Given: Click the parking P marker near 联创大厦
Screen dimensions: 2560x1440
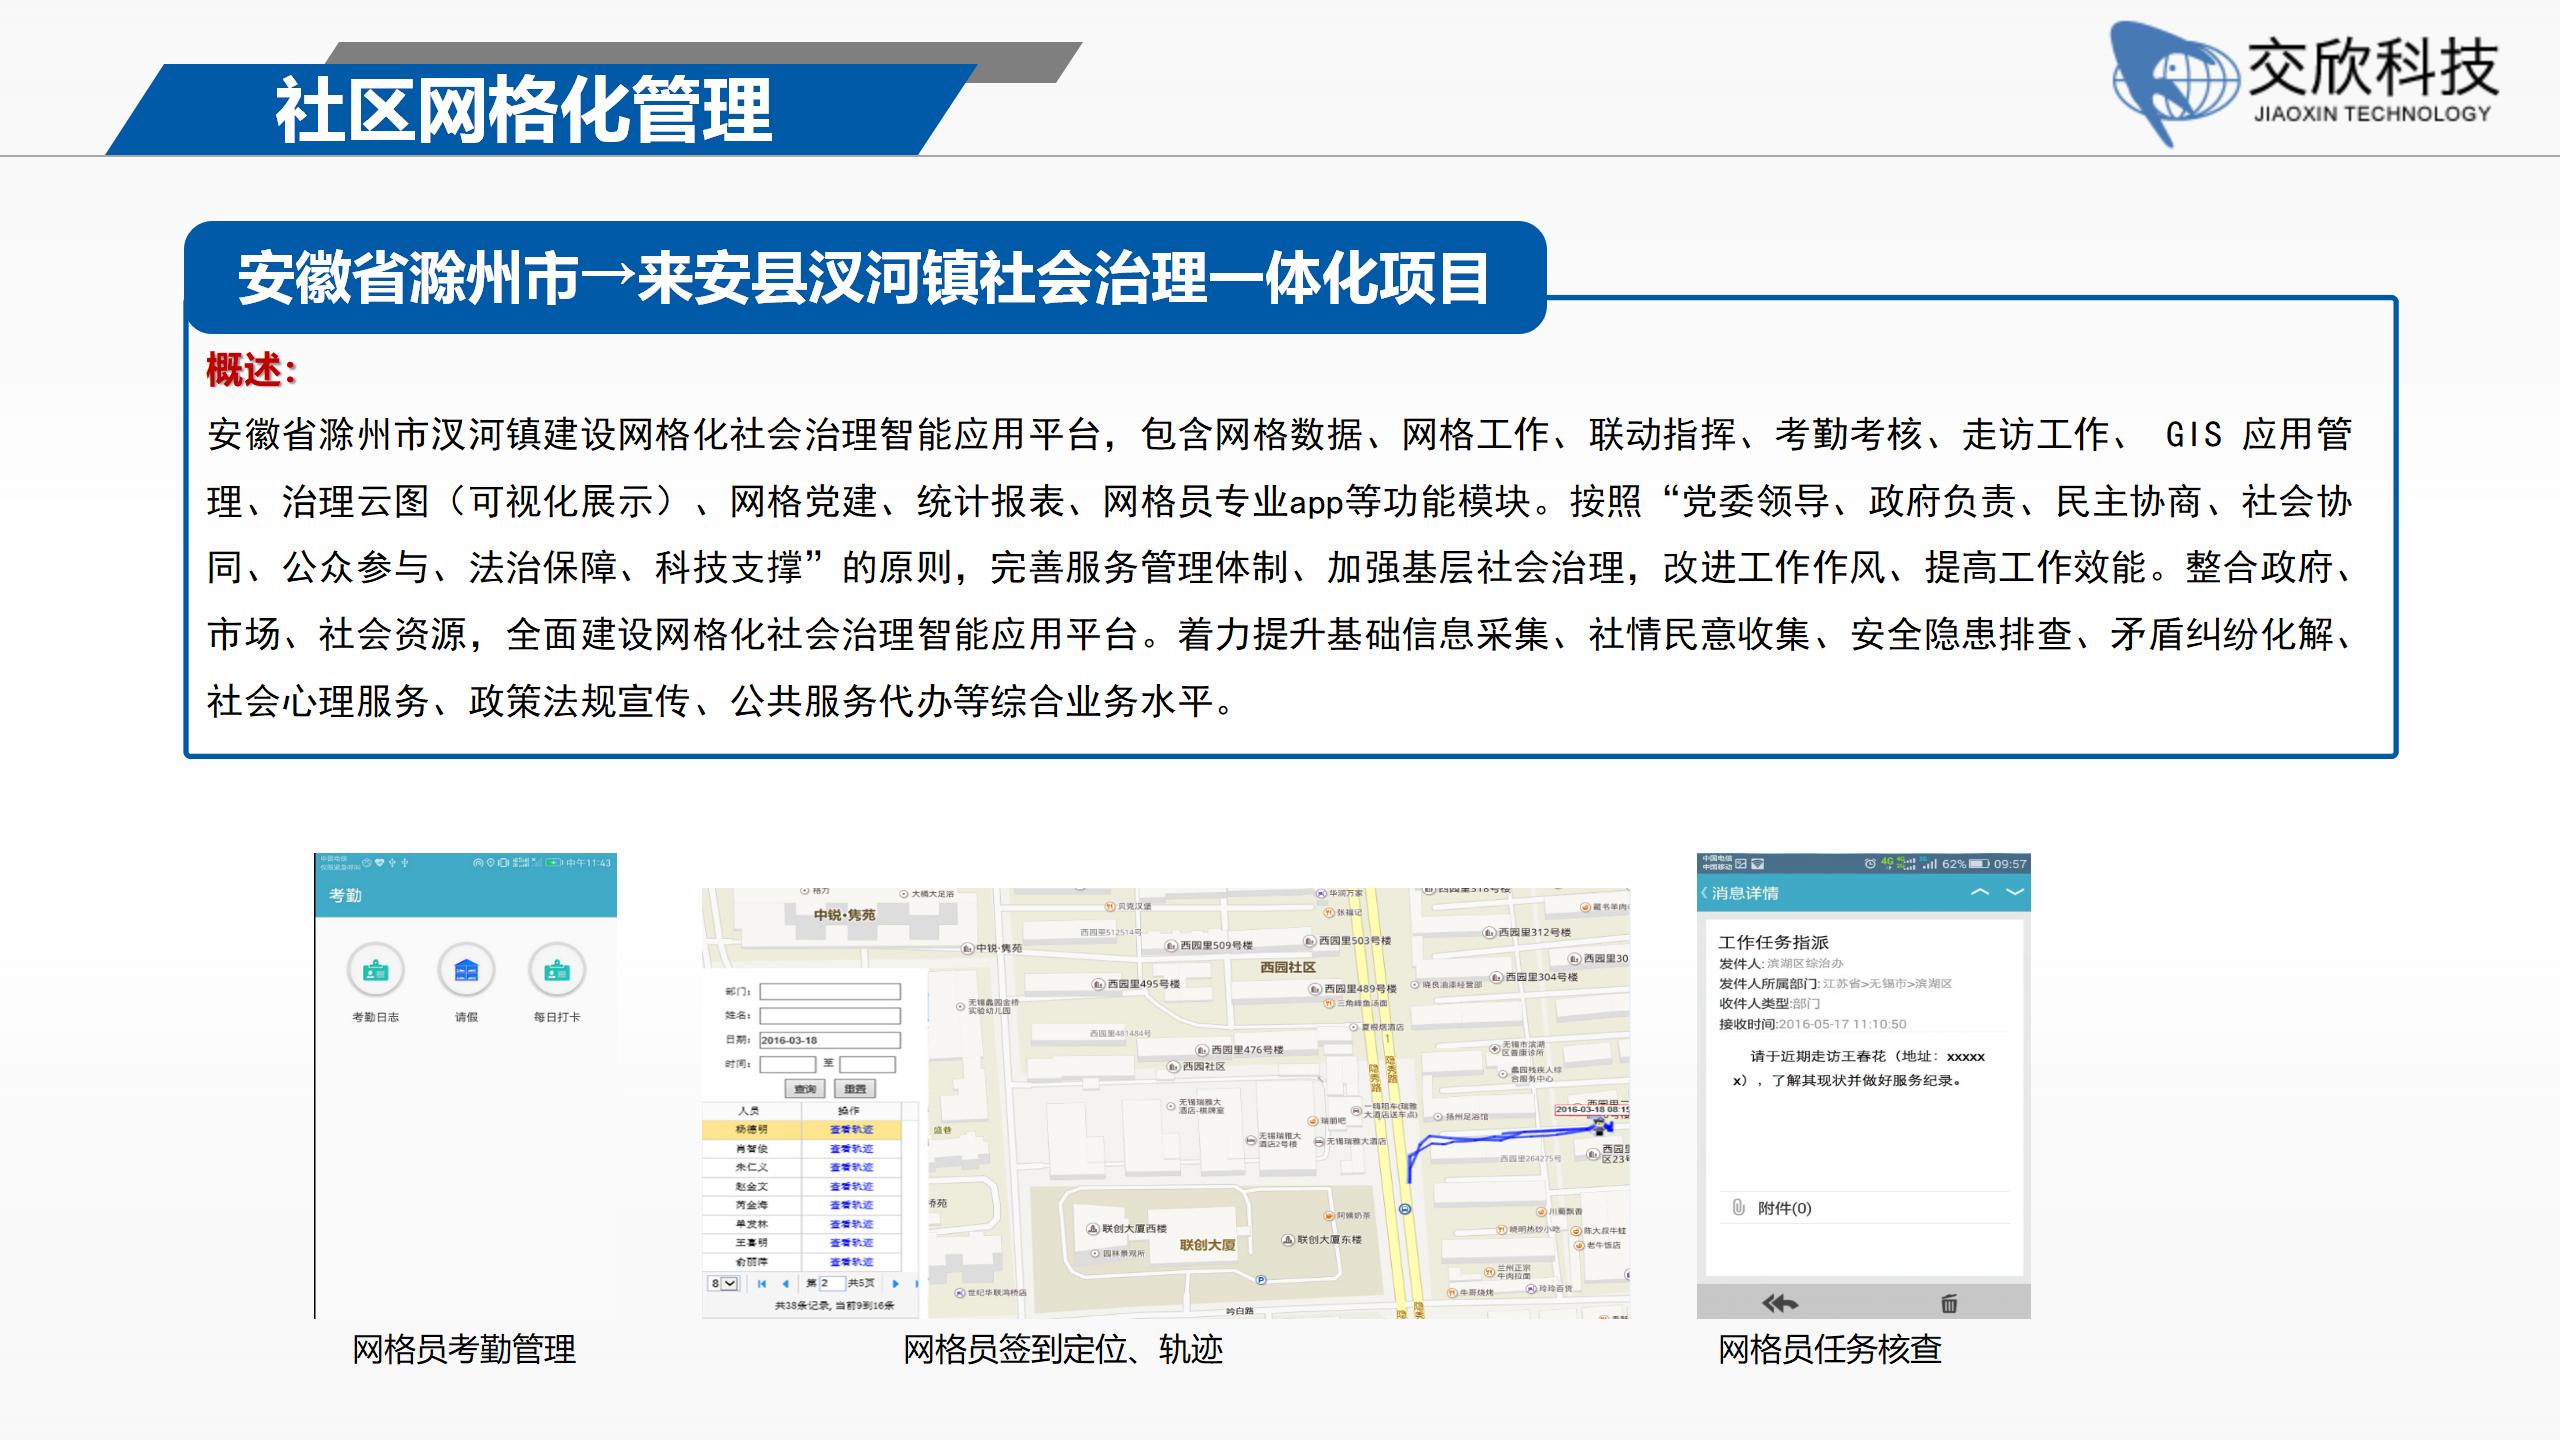Looking at the screenshot, I should click(x=1261, y=1279).
